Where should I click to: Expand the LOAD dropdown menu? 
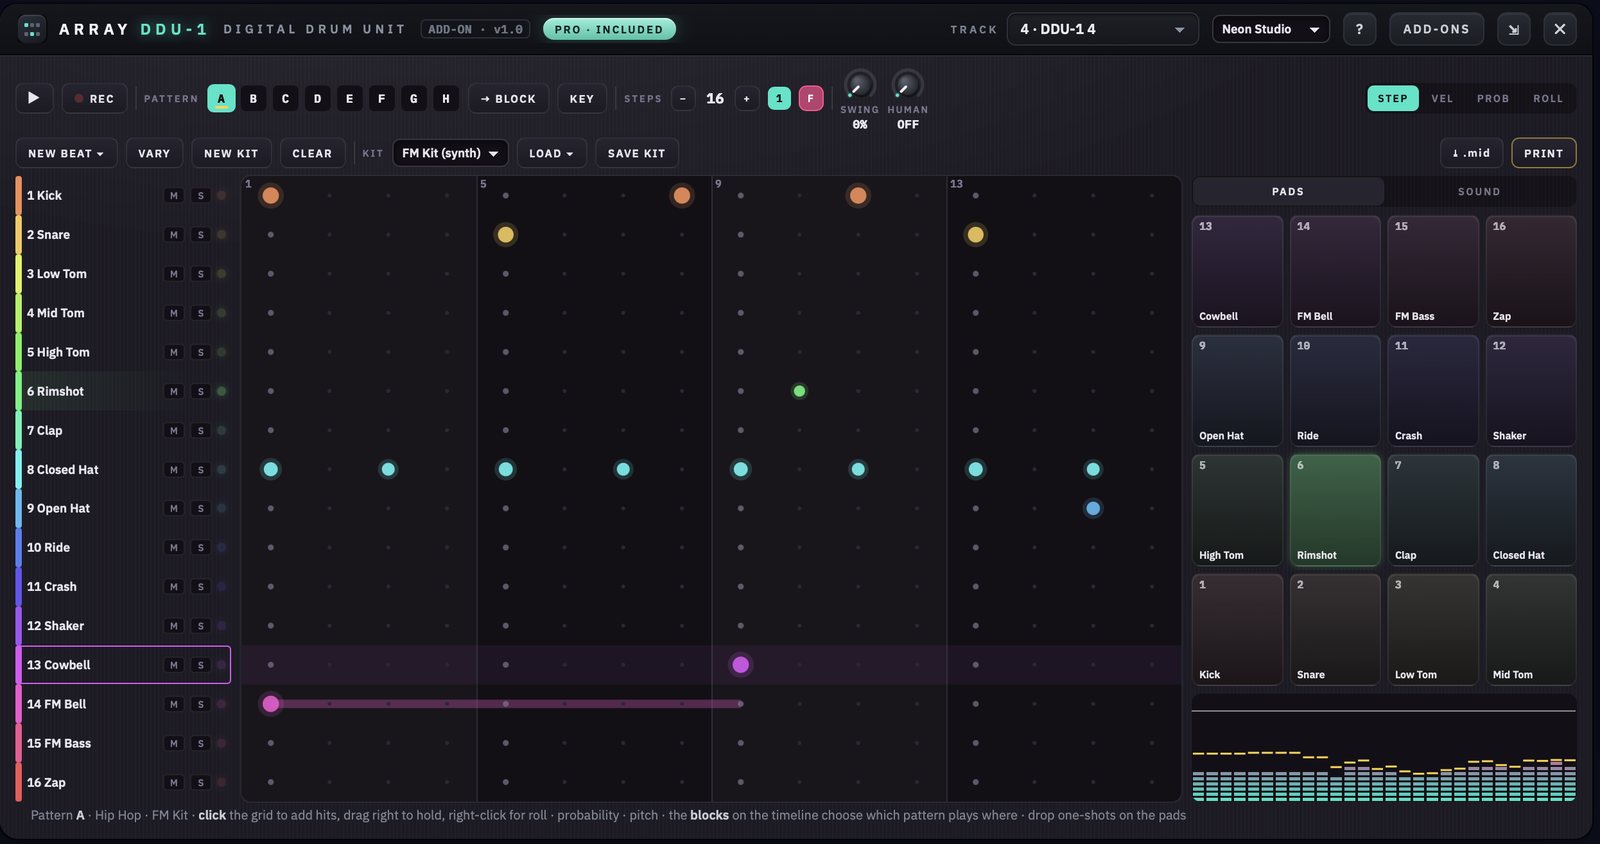coord(552,153)
